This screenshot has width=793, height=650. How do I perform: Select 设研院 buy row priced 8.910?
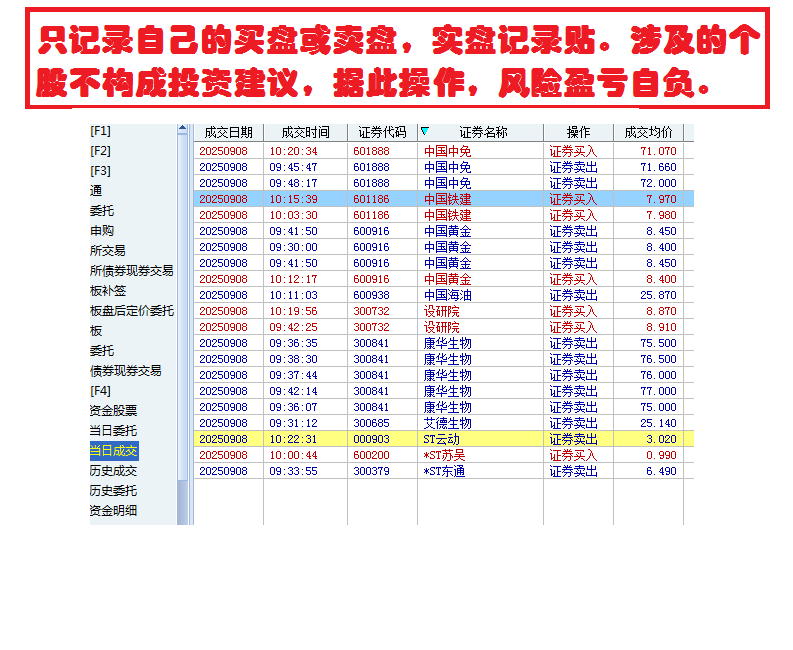(444, 327)
